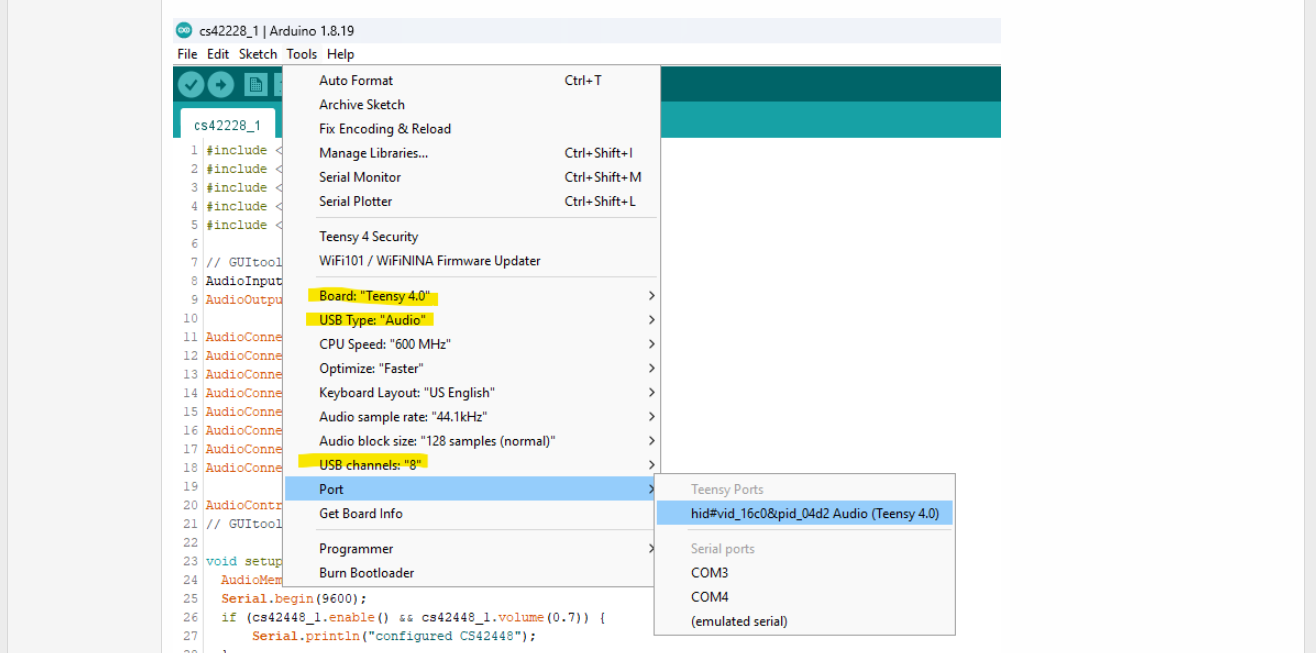Click Manage Libraries... entry
The width and height of the screenshot is (1316, 653).
pyautogui.click(x=373, y=153)
